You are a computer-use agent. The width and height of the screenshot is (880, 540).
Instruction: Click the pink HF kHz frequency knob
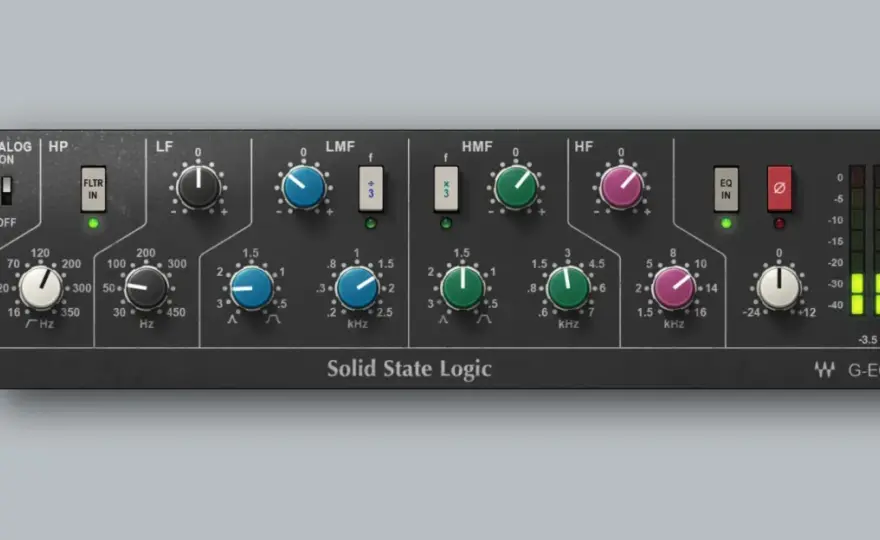coord(673,288)
